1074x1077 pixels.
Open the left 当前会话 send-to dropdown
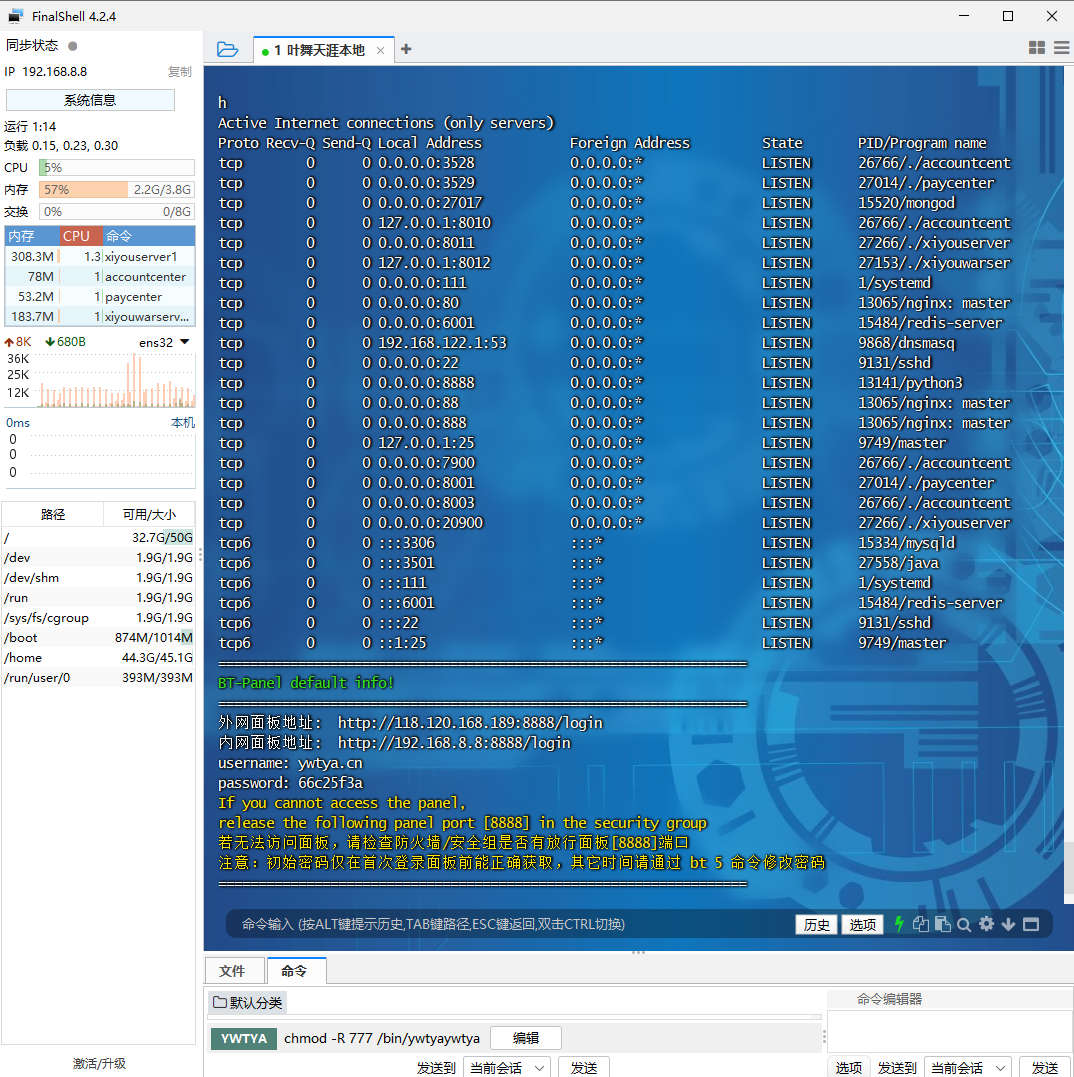507,1067
